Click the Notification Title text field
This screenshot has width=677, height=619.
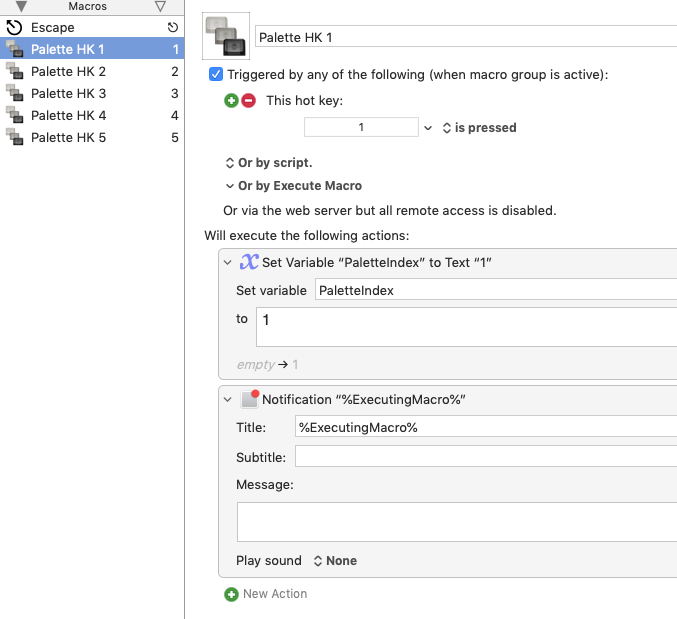[485, 427]
